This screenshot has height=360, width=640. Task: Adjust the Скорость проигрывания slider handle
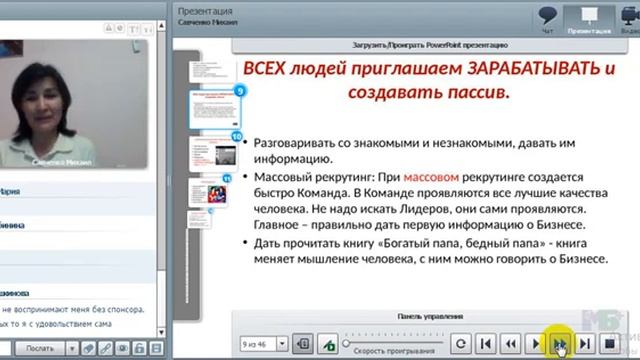(346, 343)
